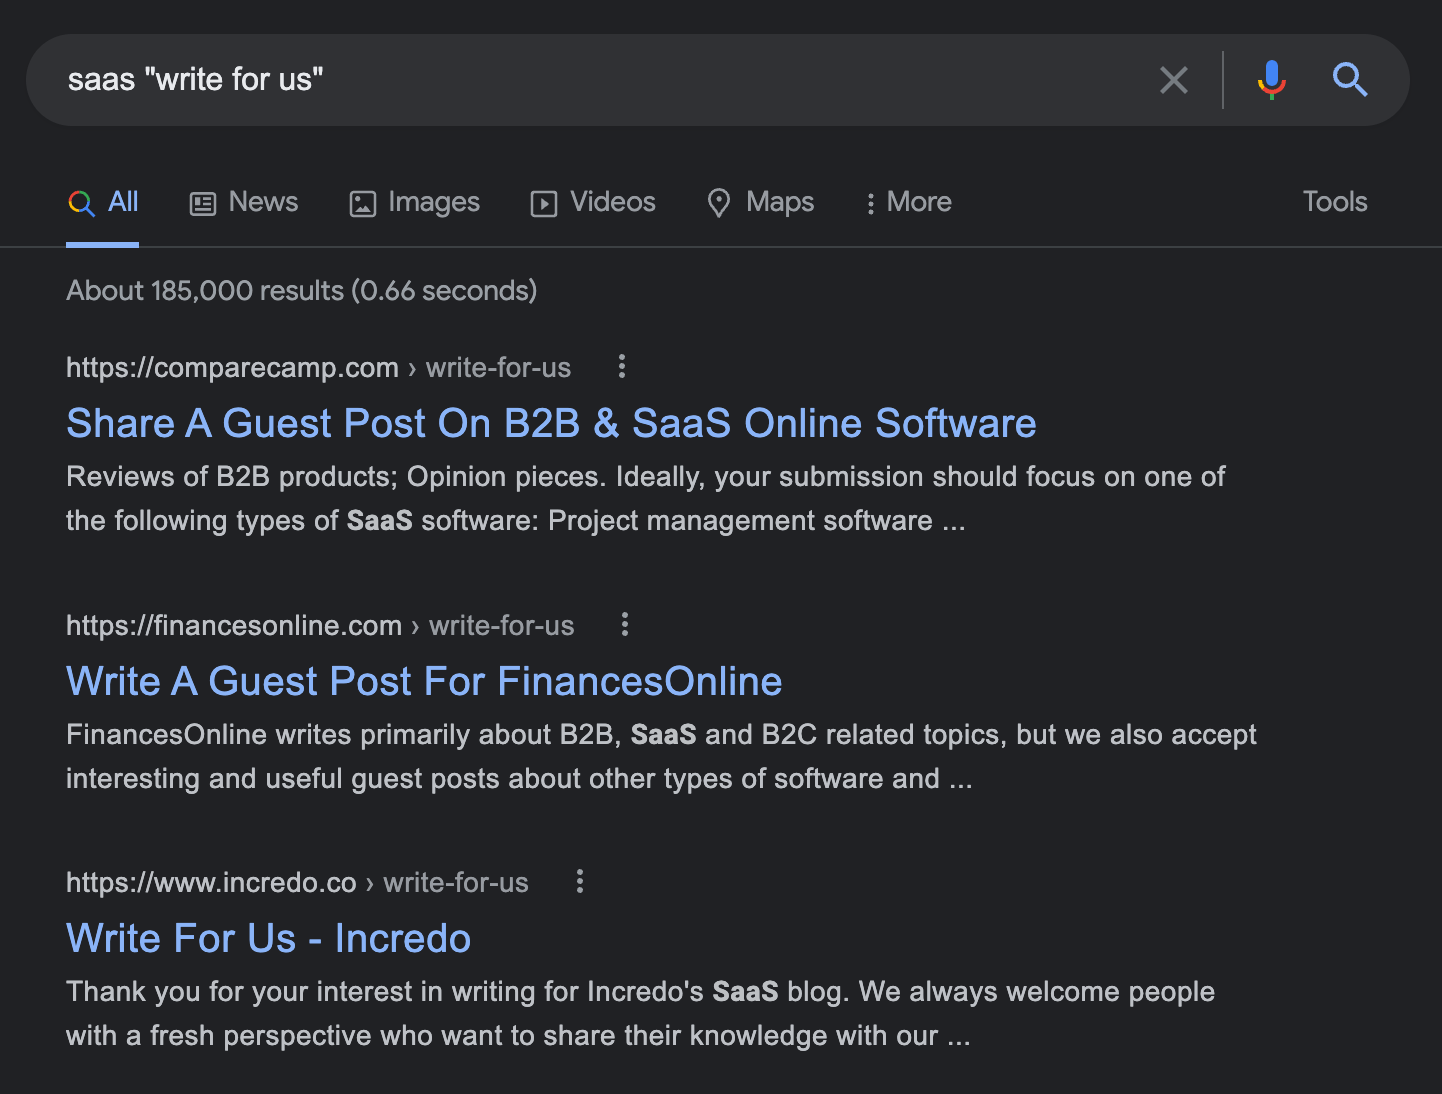Viewport: 1442px width, 1094px height.
Task: Switch to the Videos tab
Action: 592,202
